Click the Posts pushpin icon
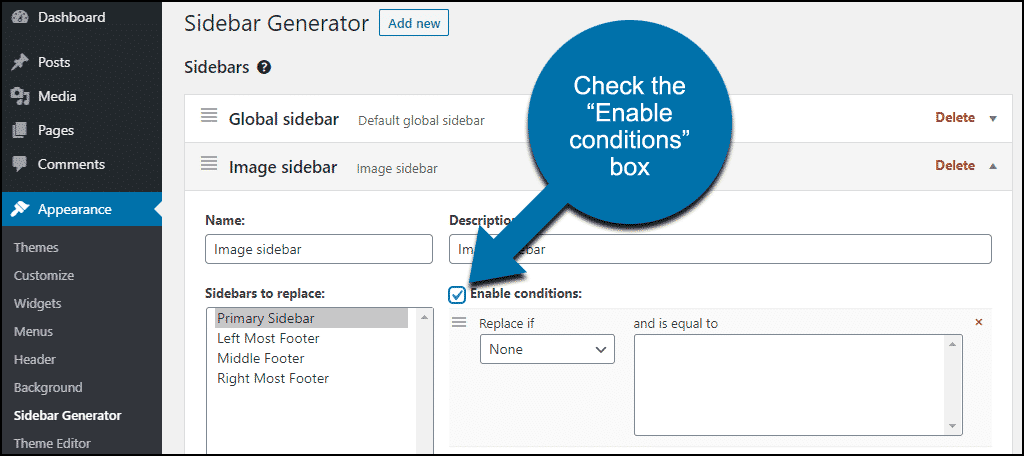1024x456 pixels. point(20,62)
